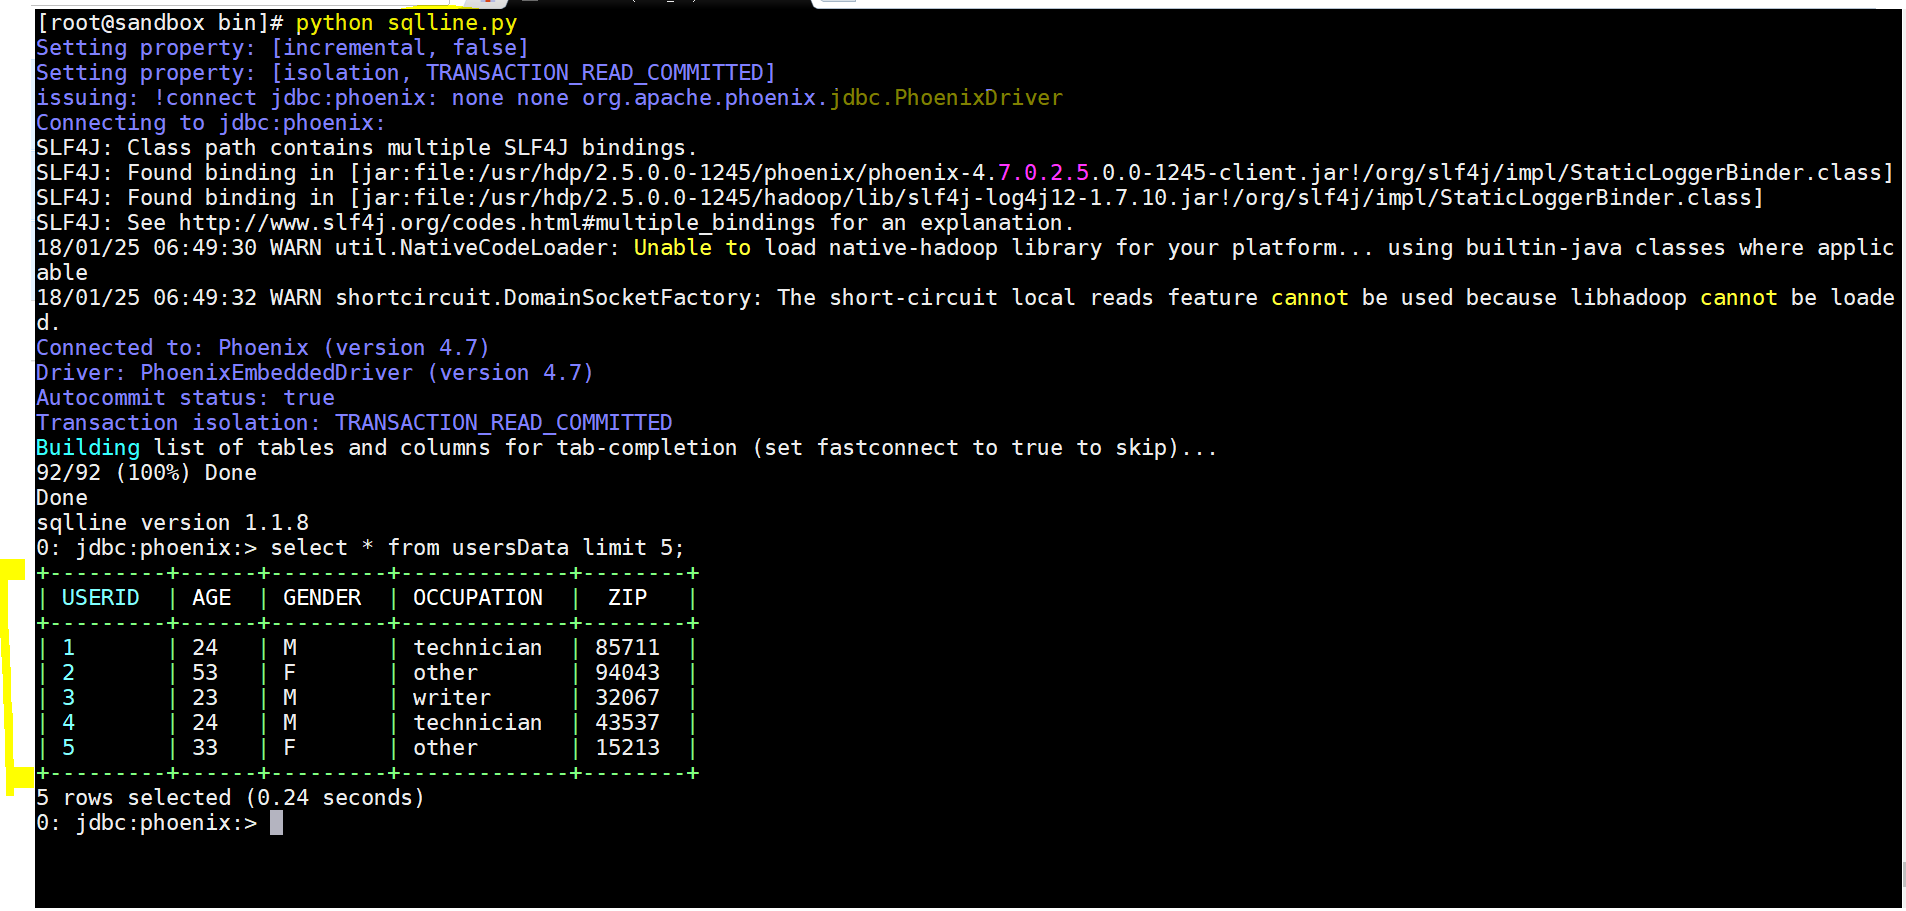Click the AGE column header
This screenshot has height=911, width=1906.
[212, 598]
